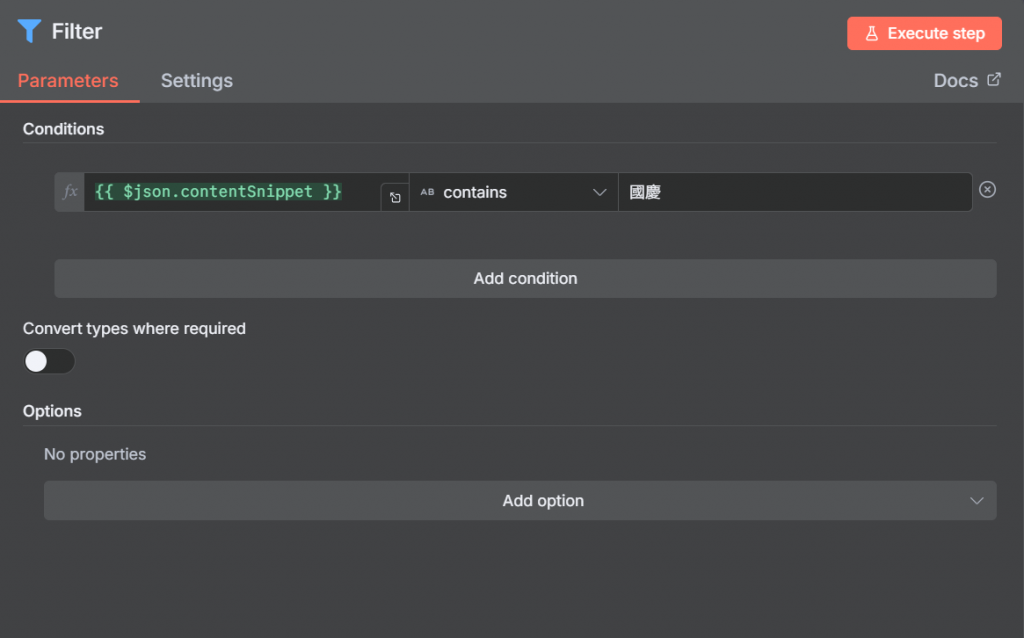The width and height of the screenshot is (1024, 638).
Task: Click the Docs link text
Action: click(955, 81)
